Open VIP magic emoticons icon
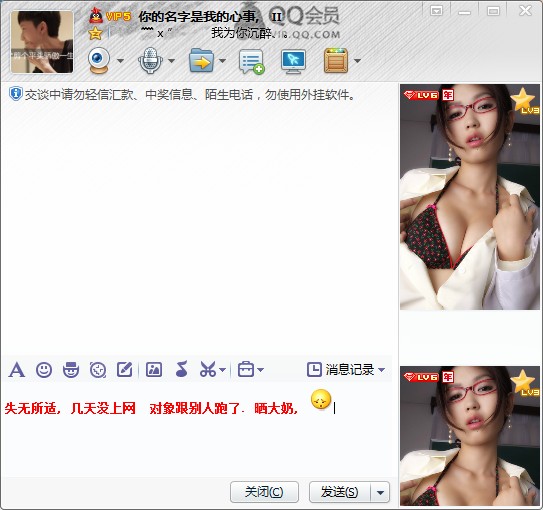543x510 pixels. click(71, 370)
